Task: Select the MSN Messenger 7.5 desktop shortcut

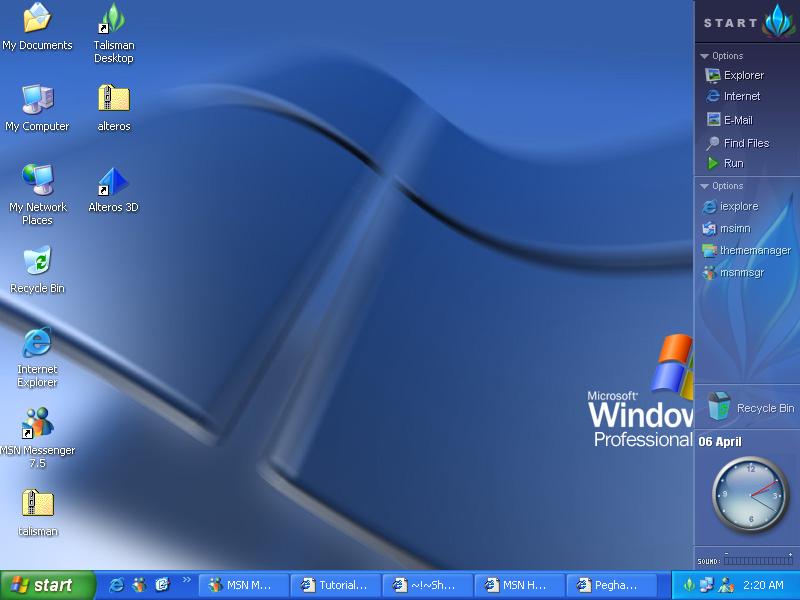Action: pyautogui.click(x=37, y=438)
